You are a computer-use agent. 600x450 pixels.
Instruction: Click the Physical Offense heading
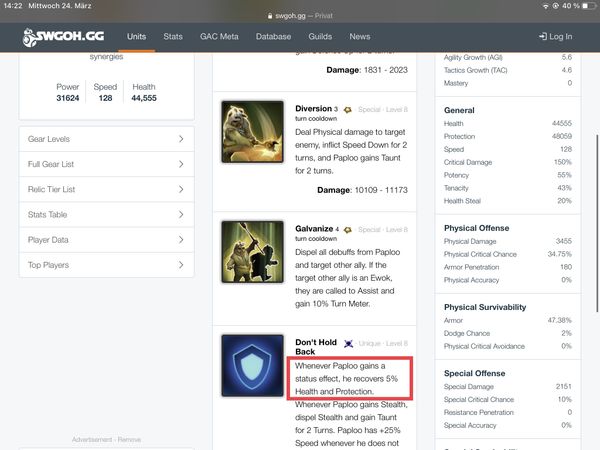(476, 228)
